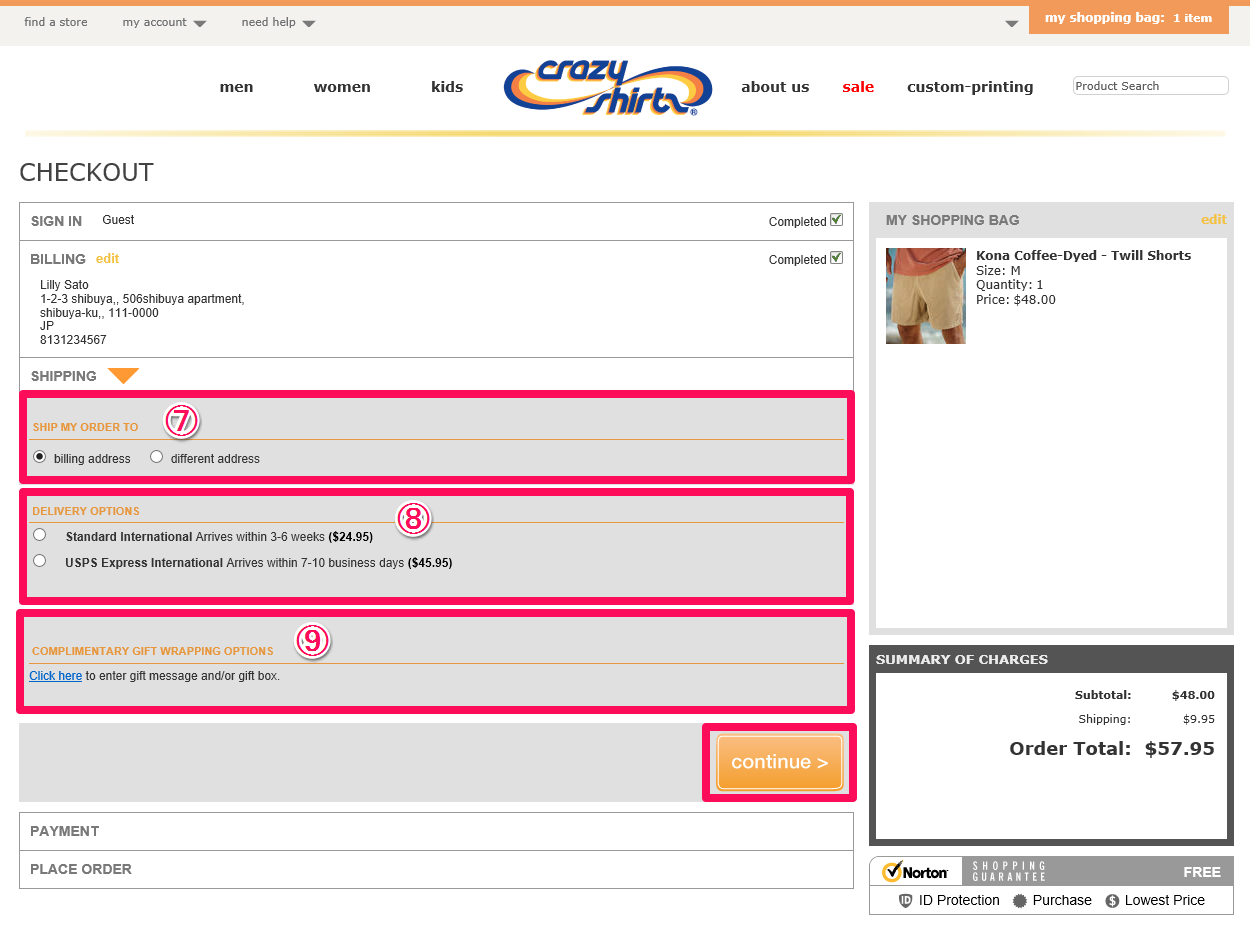This screenshot has width=1250, height=925.
Task: Click the find a store link
Action: coord(56,22)
